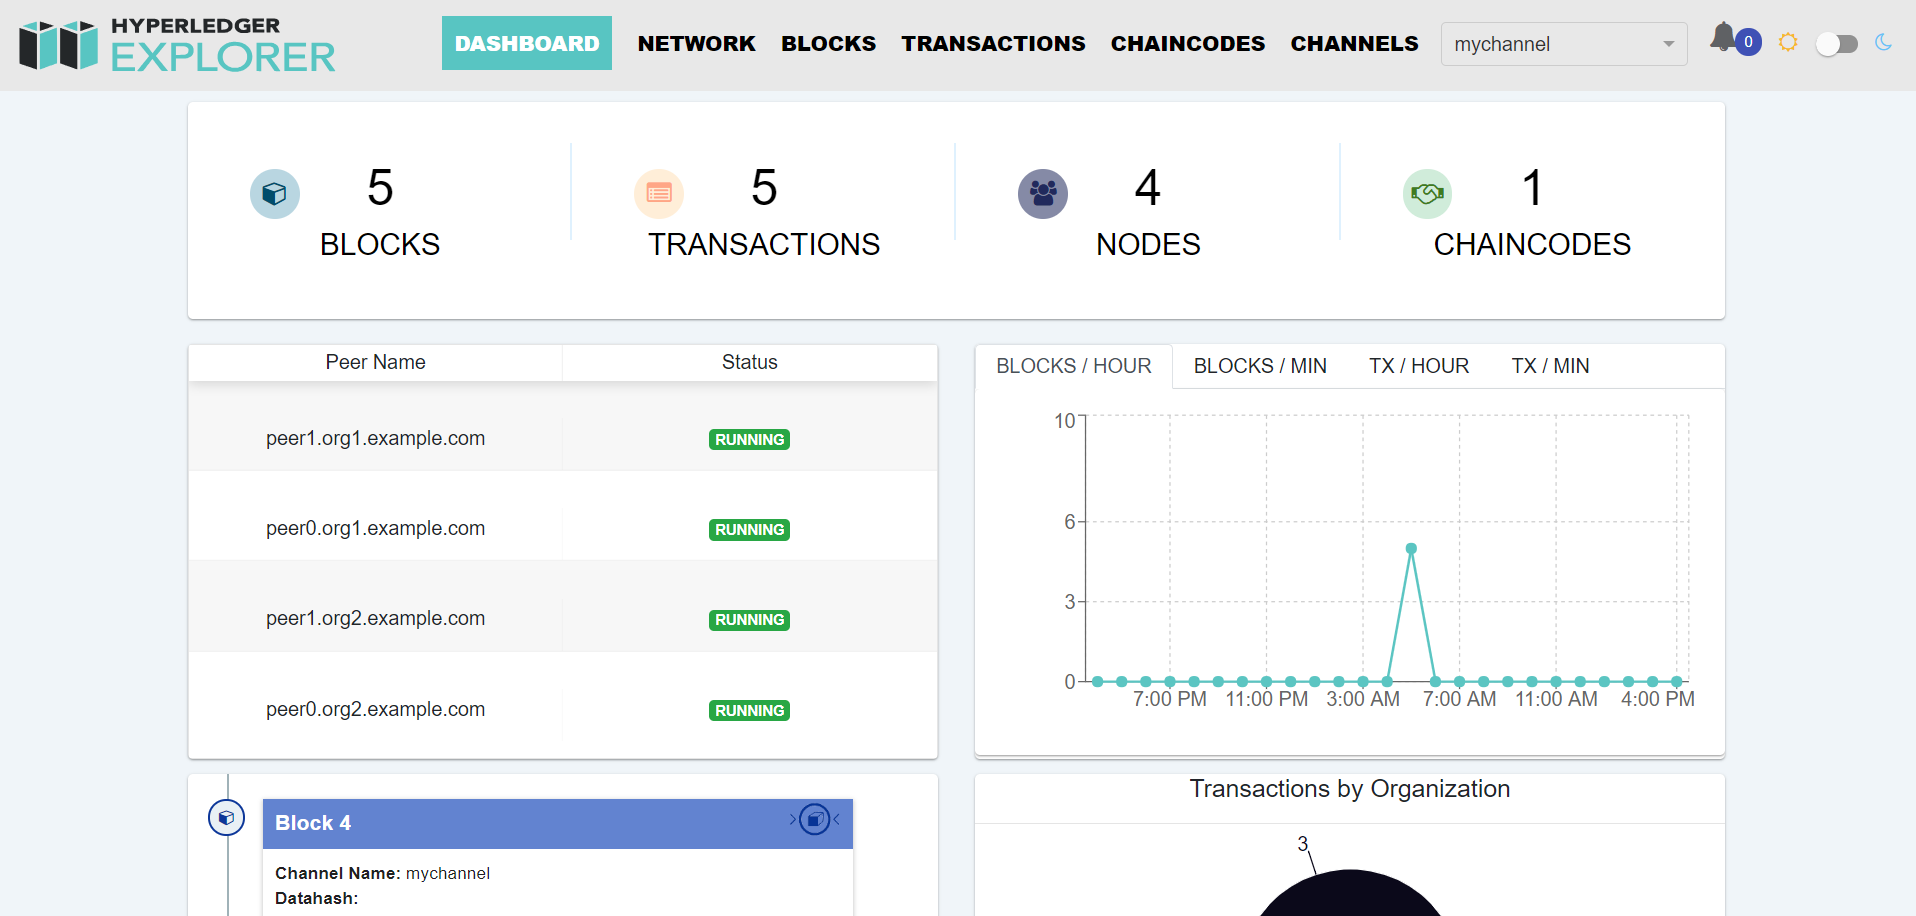This screenshot has width=1916, height=916.
Task: Click RUNNING badge for peer1.org2
Action: coord(750,620)
